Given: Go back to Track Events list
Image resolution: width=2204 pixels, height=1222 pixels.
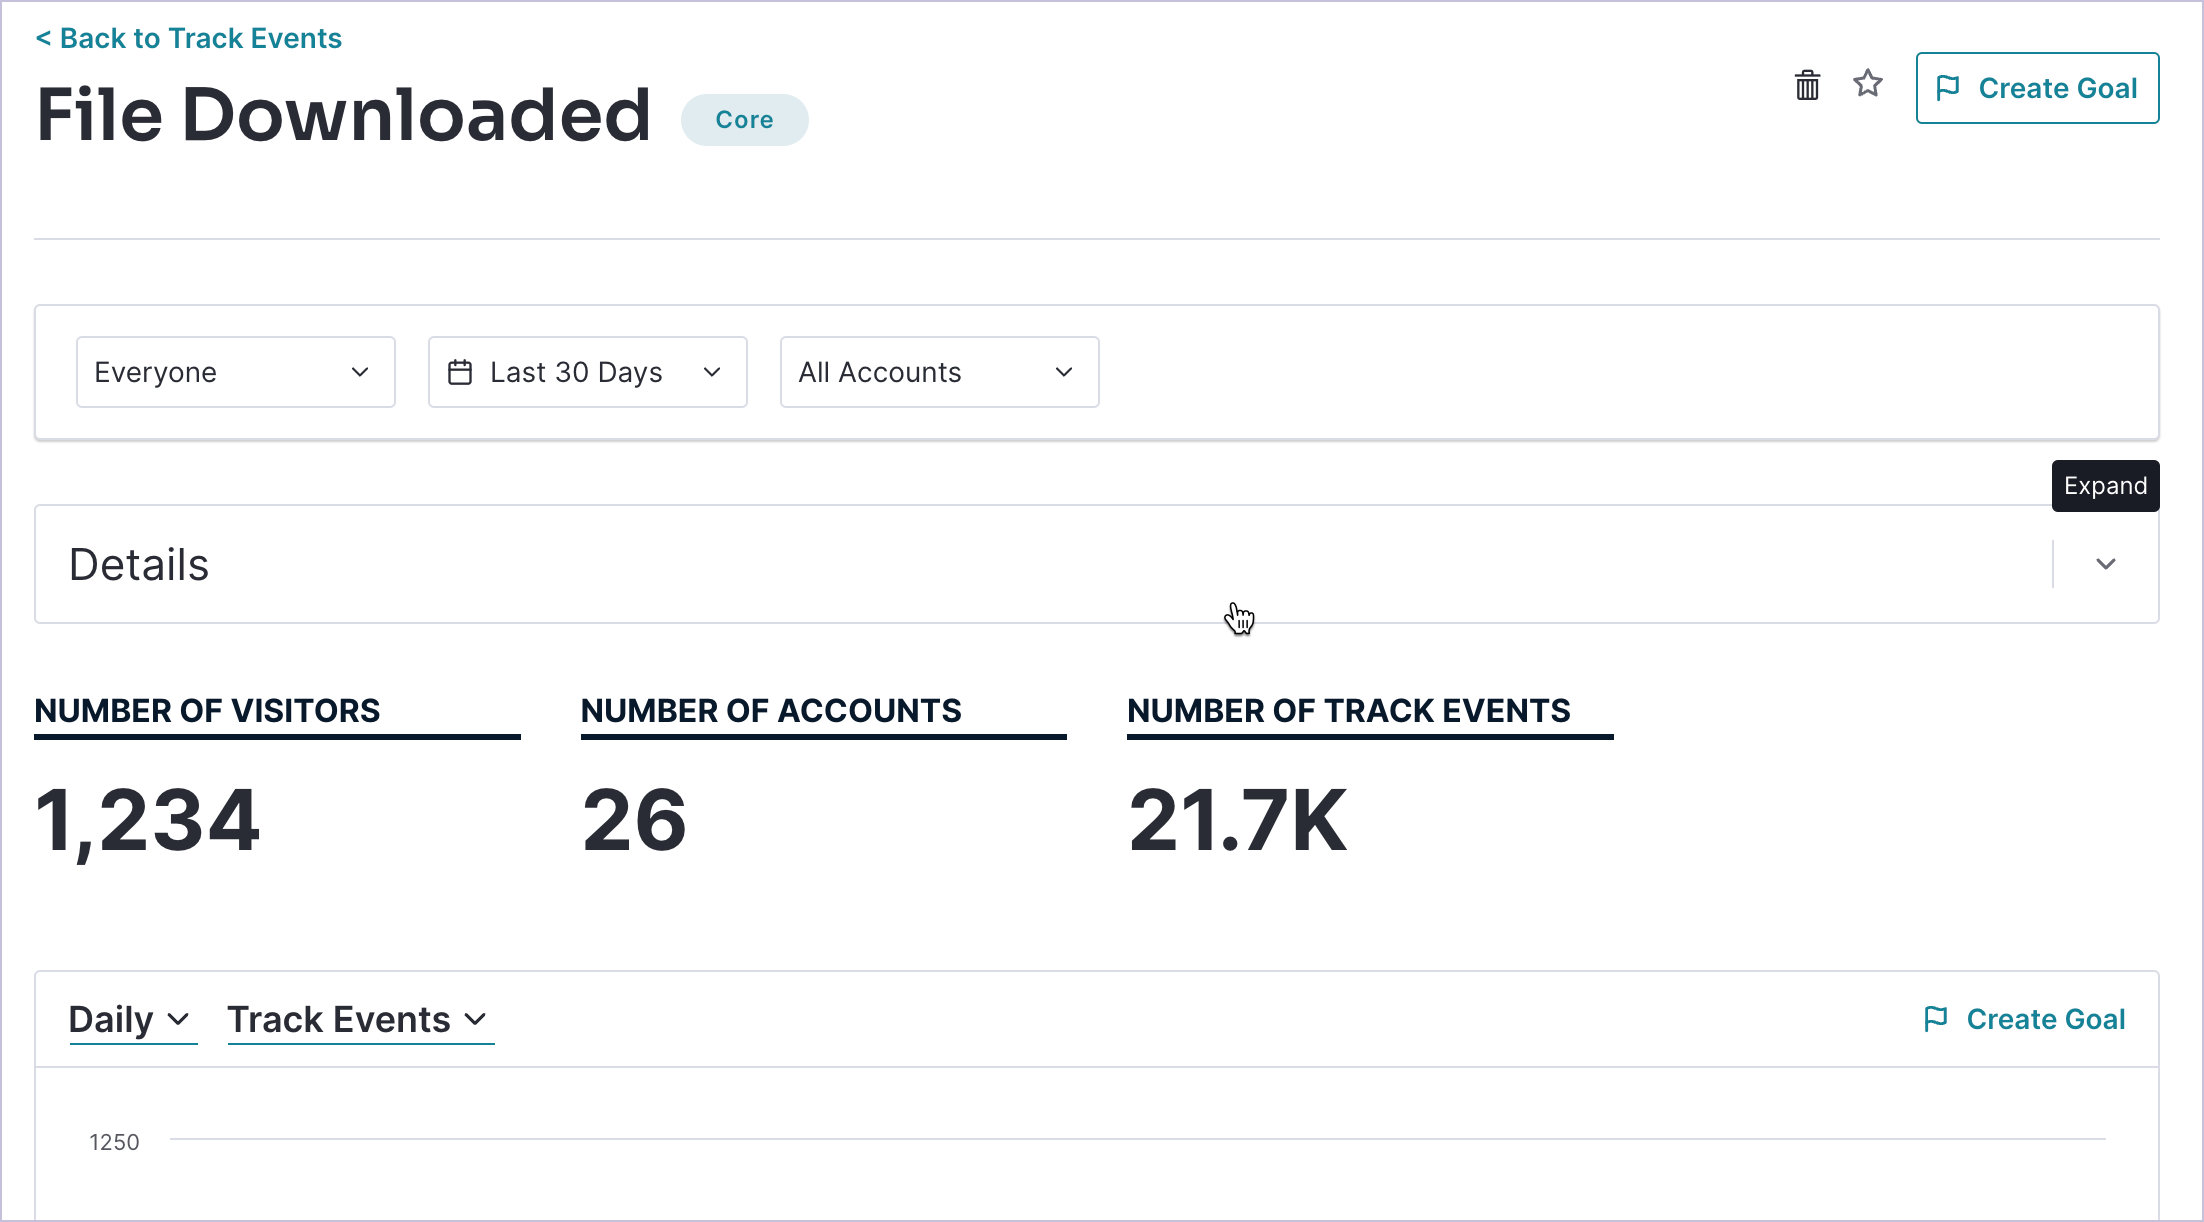Looking at the screenshot, I should (x=189, y=38).
